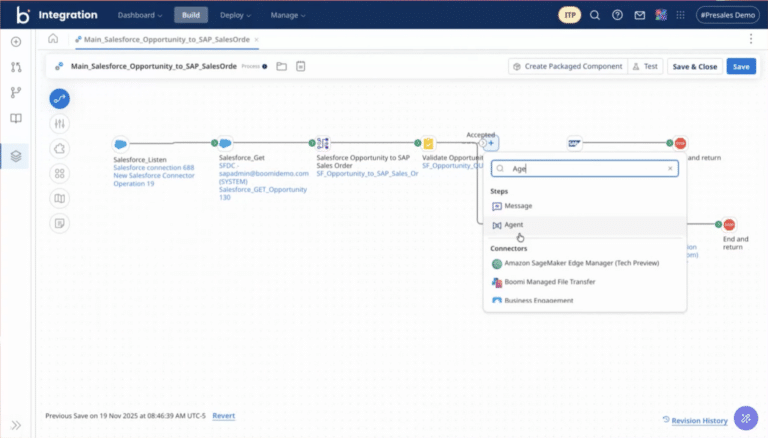Click the Save & Close button
The width and height of the screenshot is (768, 438).
tap(694, 66)
